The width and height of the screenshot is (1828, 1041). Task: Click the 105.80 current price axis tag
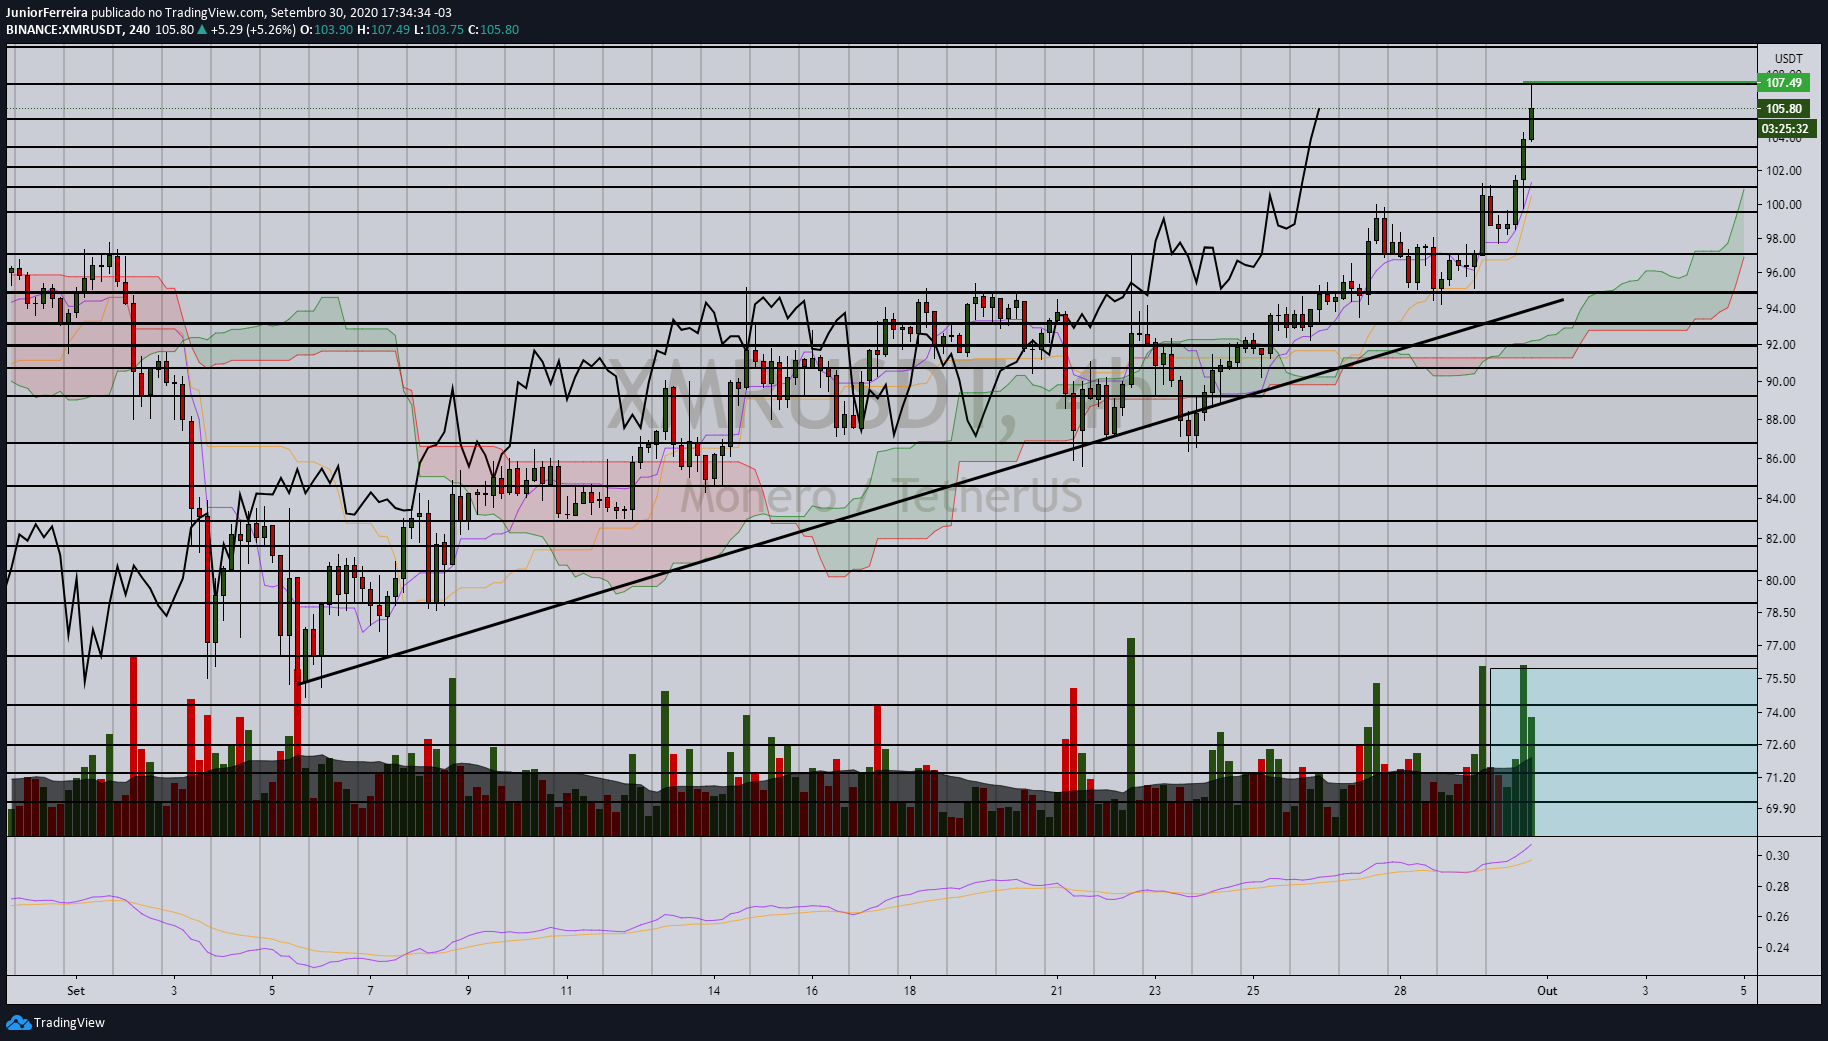click(1784, 109)
